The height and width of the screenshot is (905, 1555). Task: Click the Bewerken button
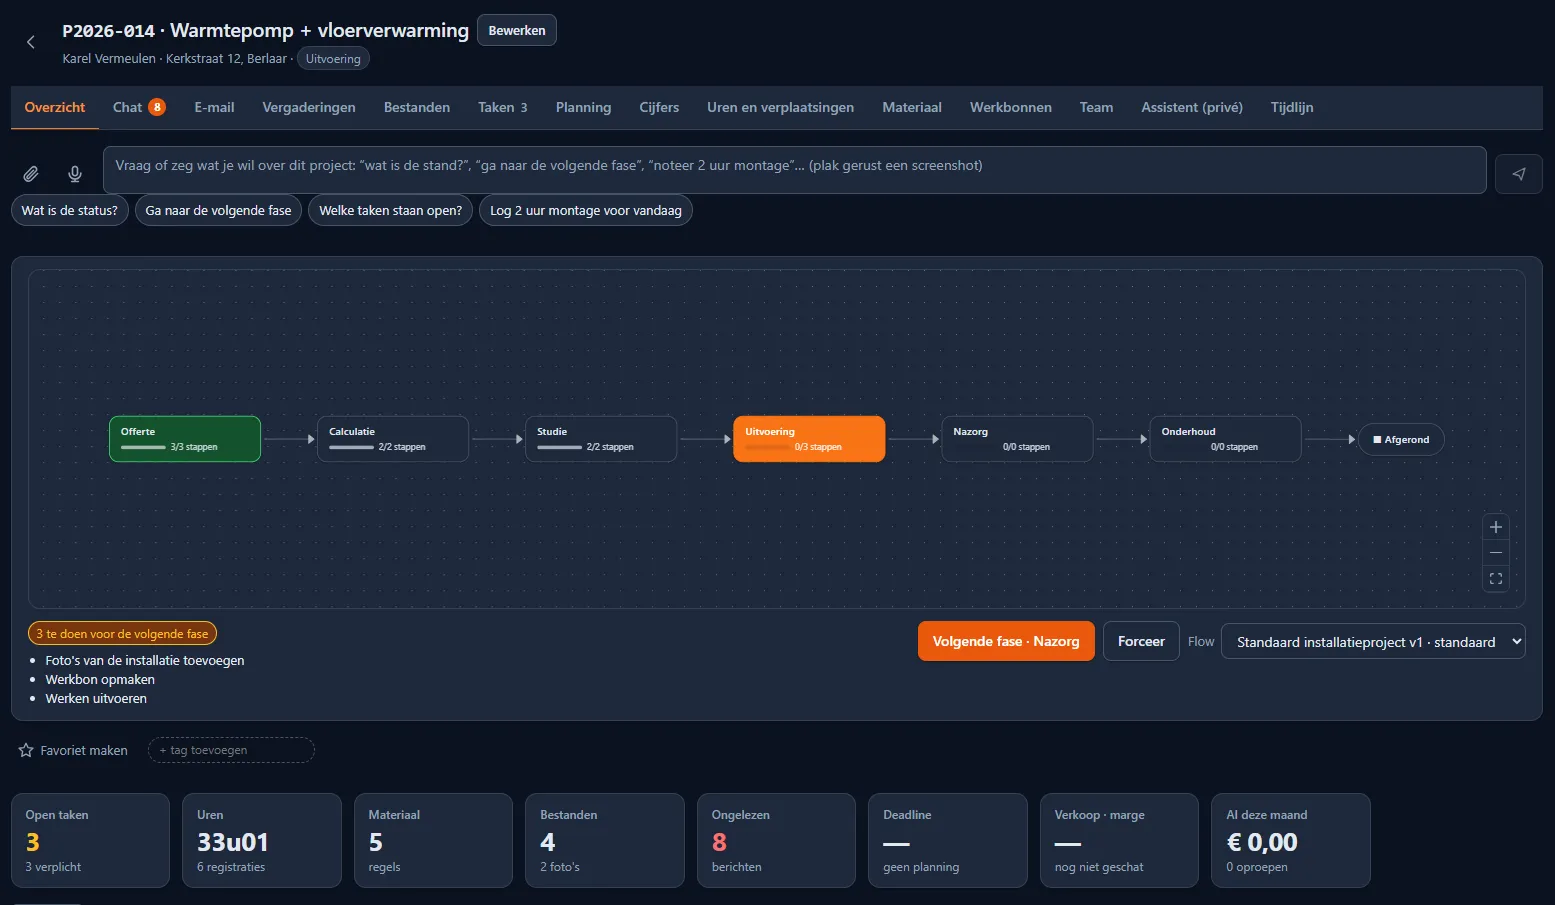[517, 30]
